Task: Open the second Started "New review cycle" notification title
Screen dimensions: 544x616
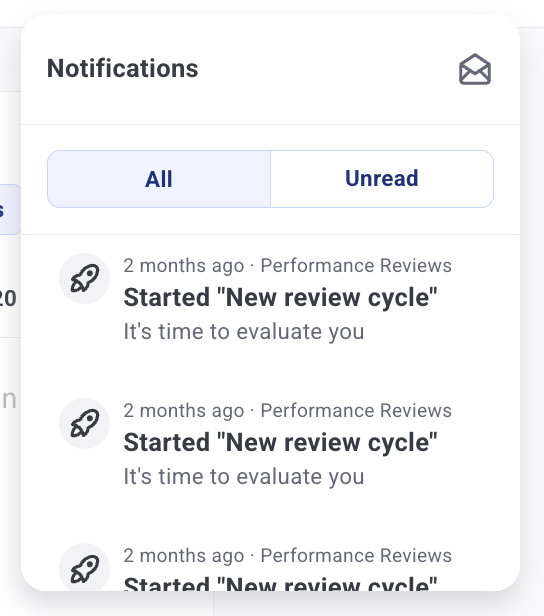Action: (280, 442)
